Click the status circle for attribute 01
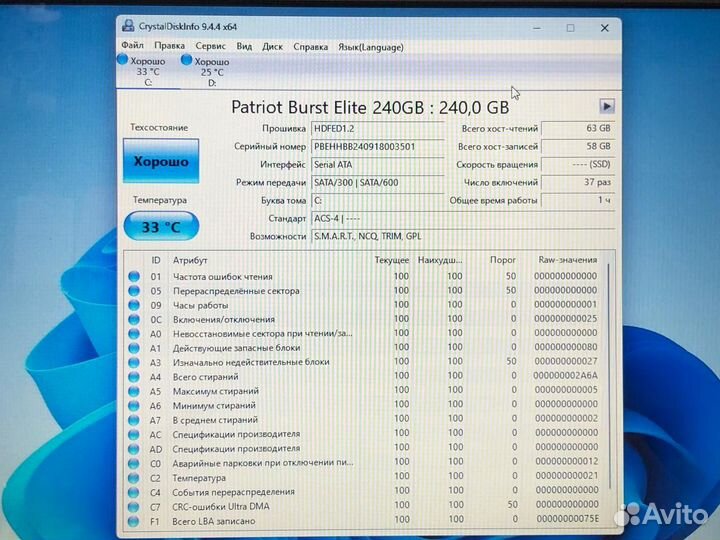Image resolution: width=720 pixels, height=540 pixels. (x=134, y=276)
